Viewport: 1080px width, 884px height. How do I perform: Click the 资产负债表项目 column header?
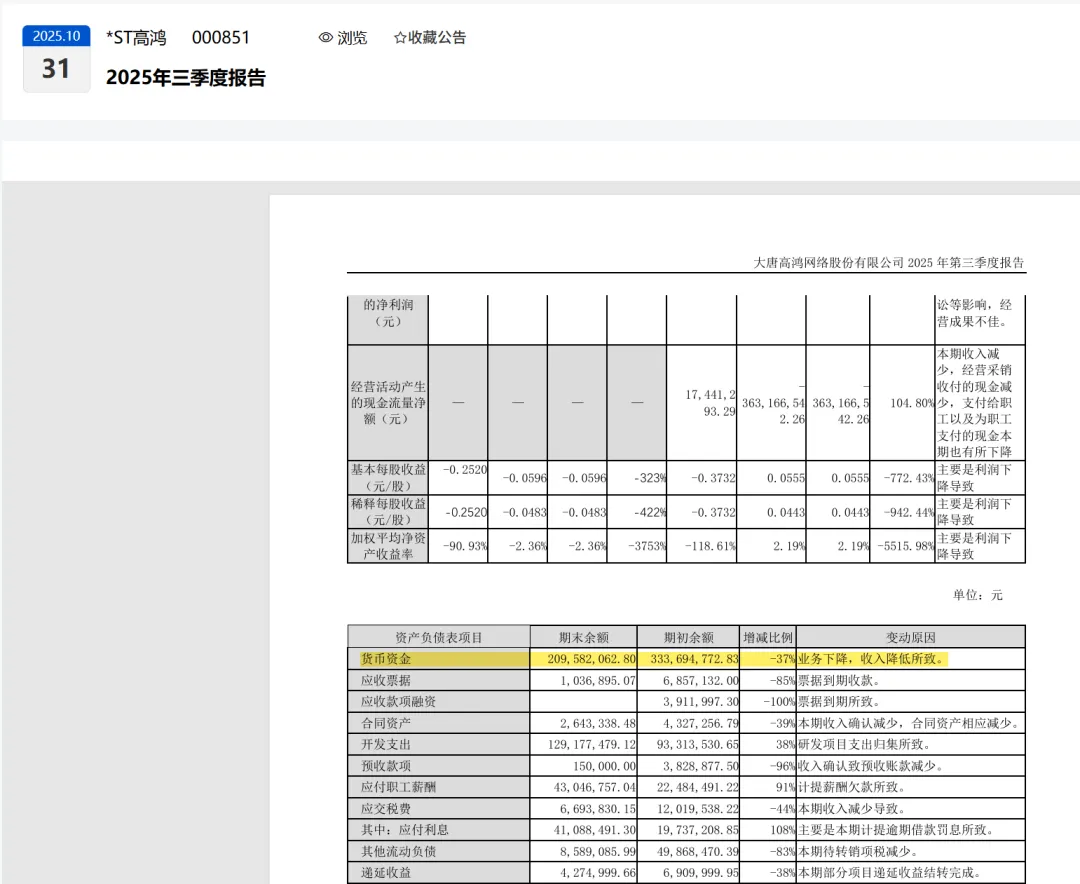tap(439, 637)
